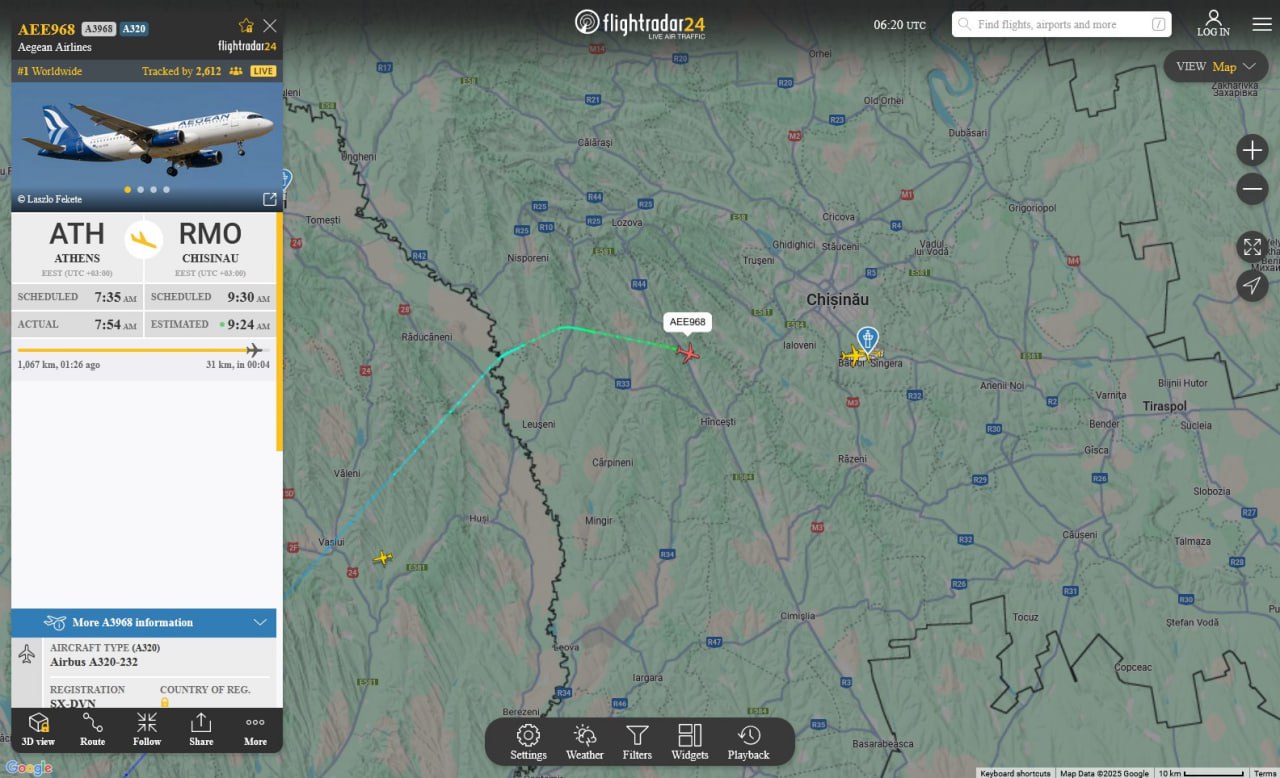The image size is (1280, 778).
Task: Open the More options in flight panel
Action: [255, 729]
